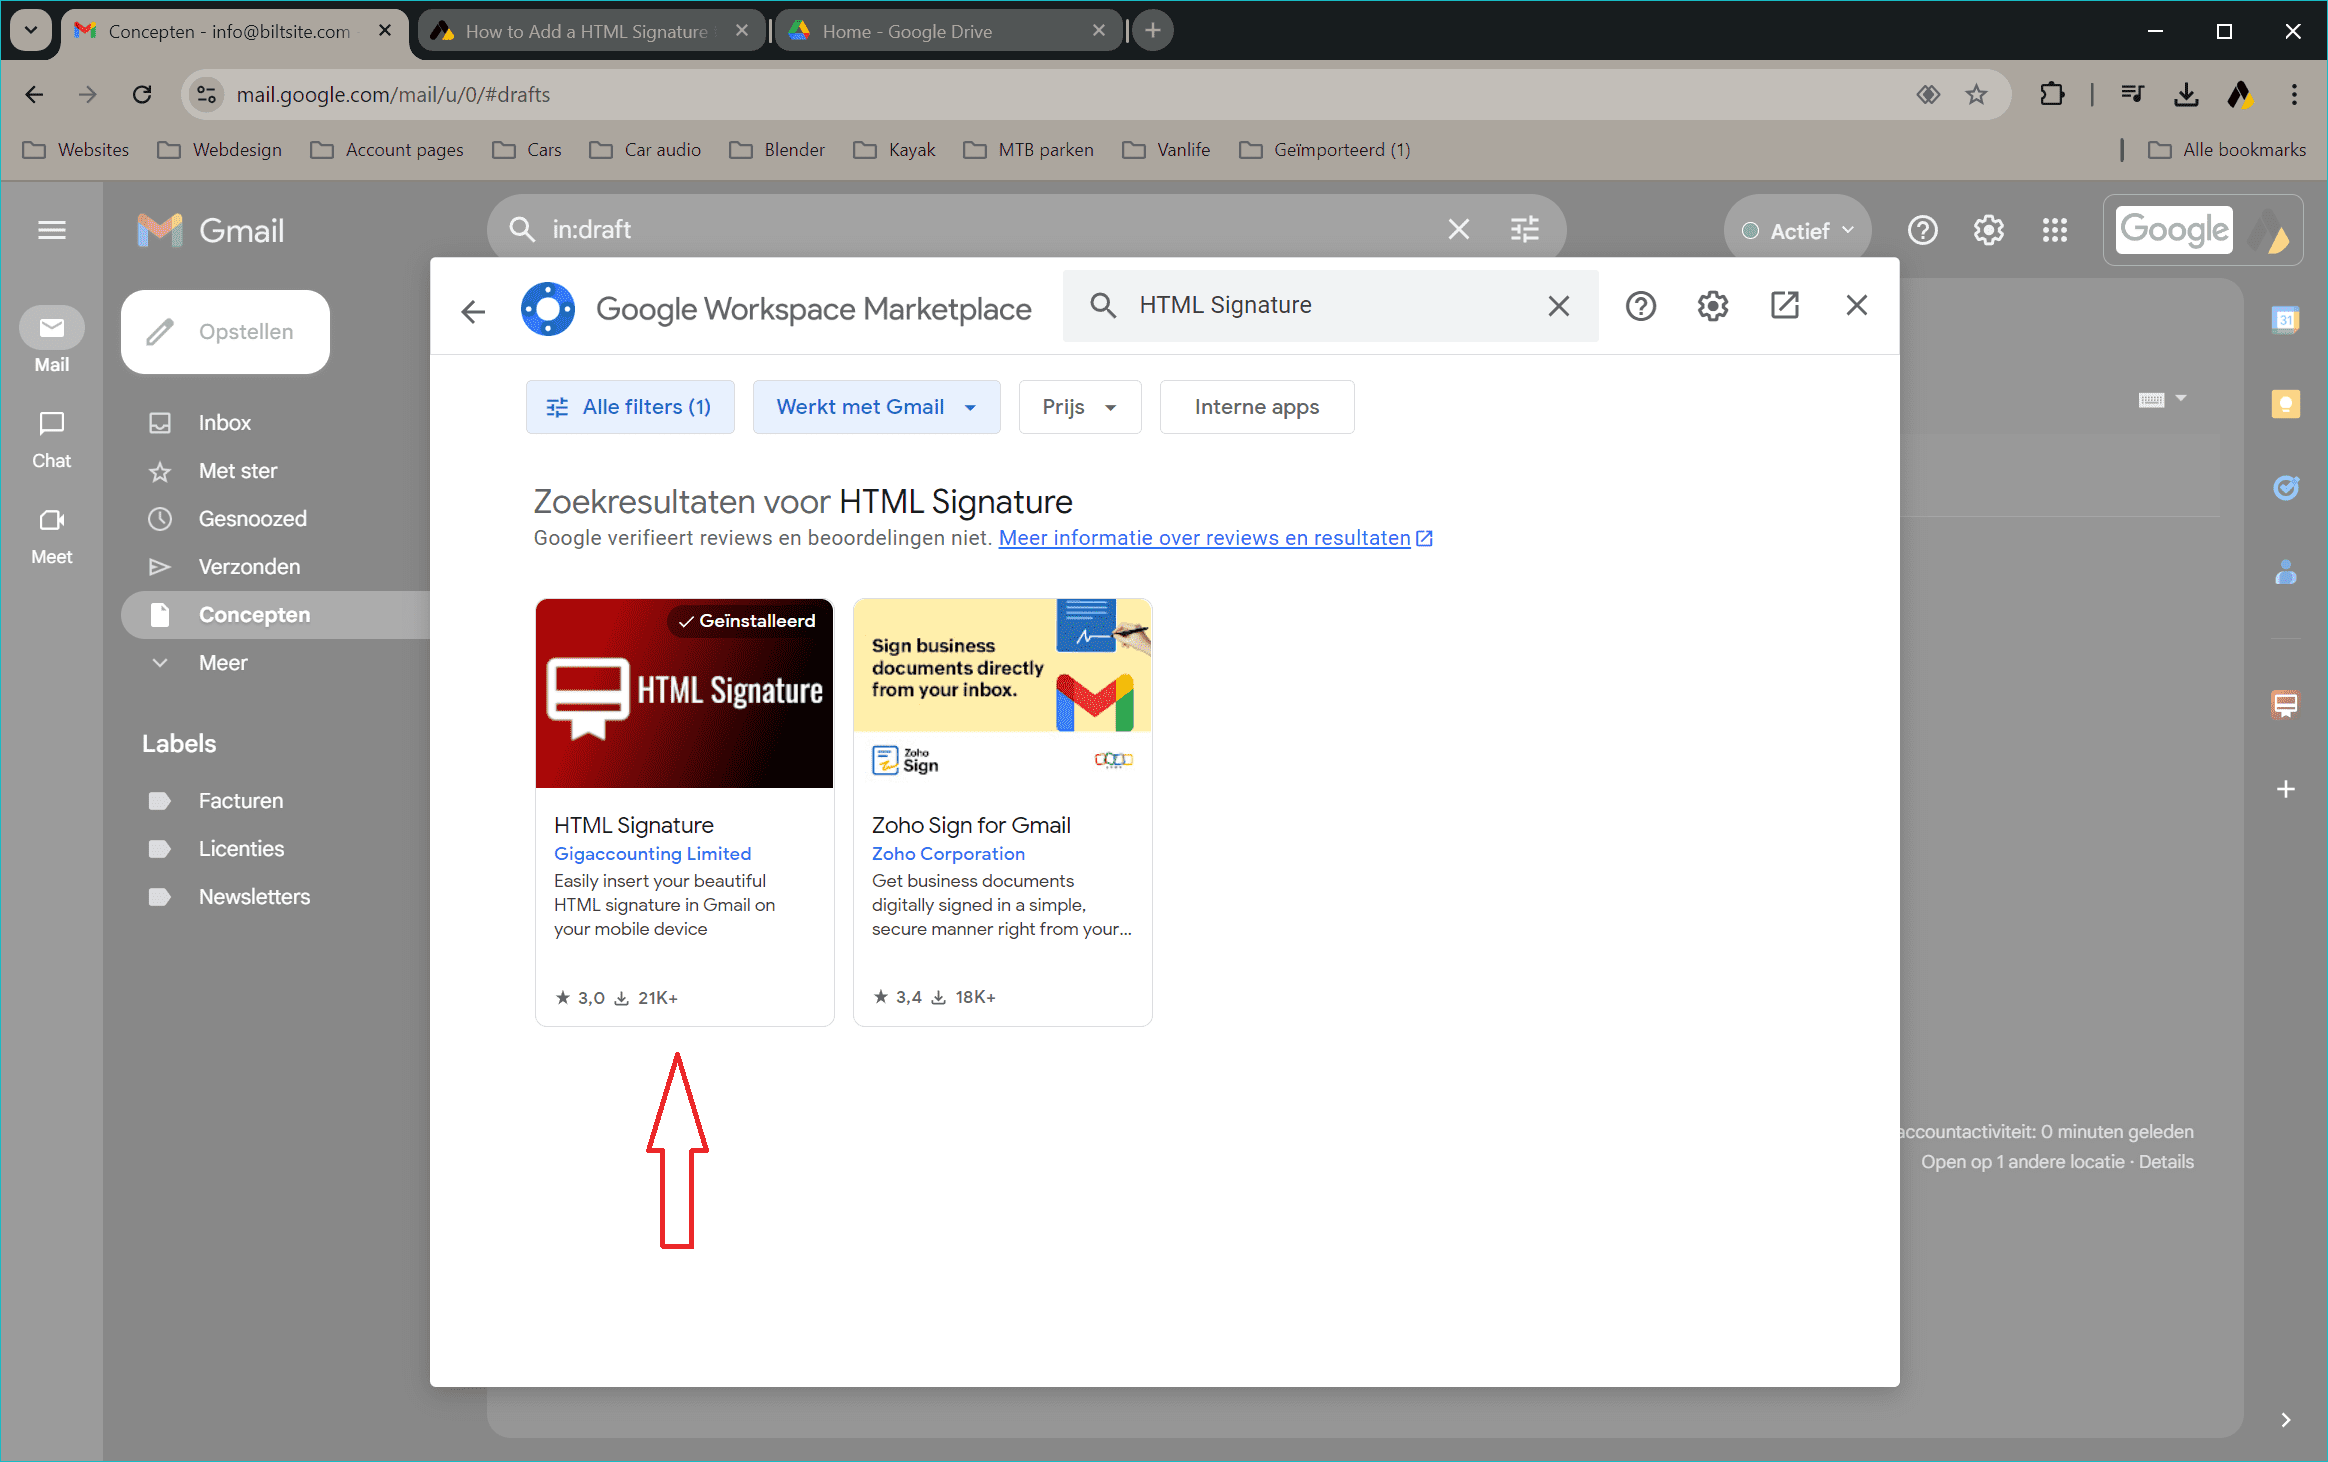Open Marketplace in a new window

(x=1785, y=306)
